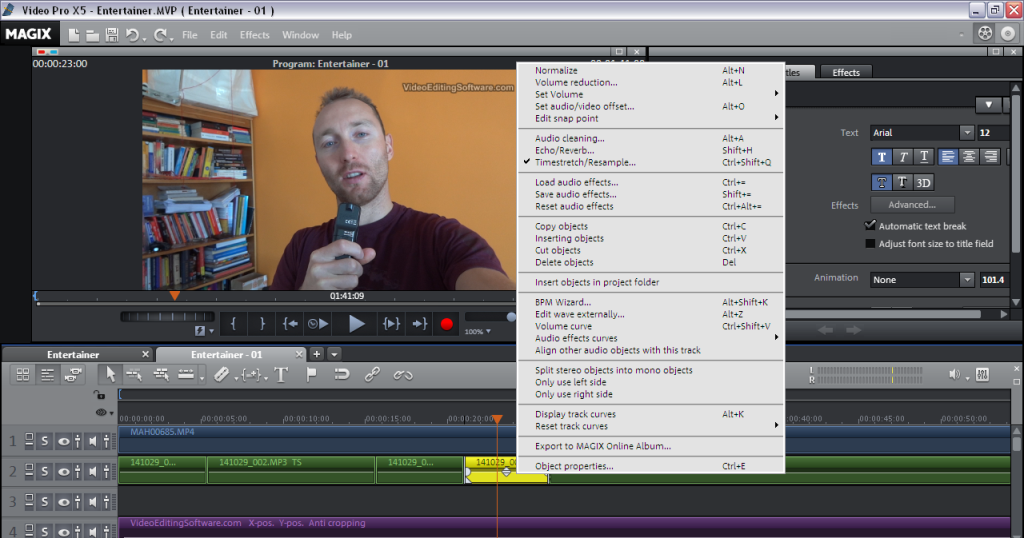Start playback with the Play button
Viewport: 1024px width, 538px height.
tap(356, 323)
